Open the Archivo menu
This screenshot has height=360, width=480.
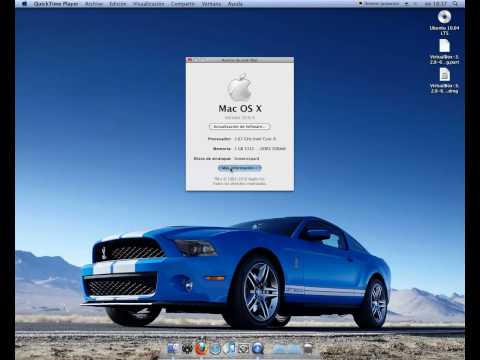point(94,4)
